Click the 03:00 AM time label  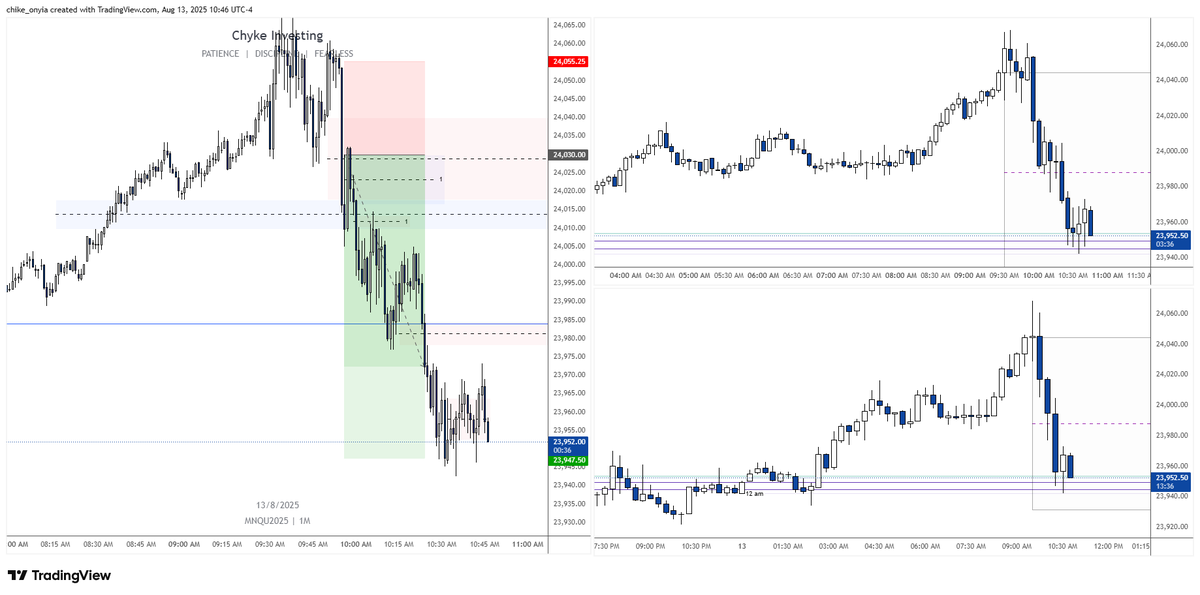pos(834,547)
